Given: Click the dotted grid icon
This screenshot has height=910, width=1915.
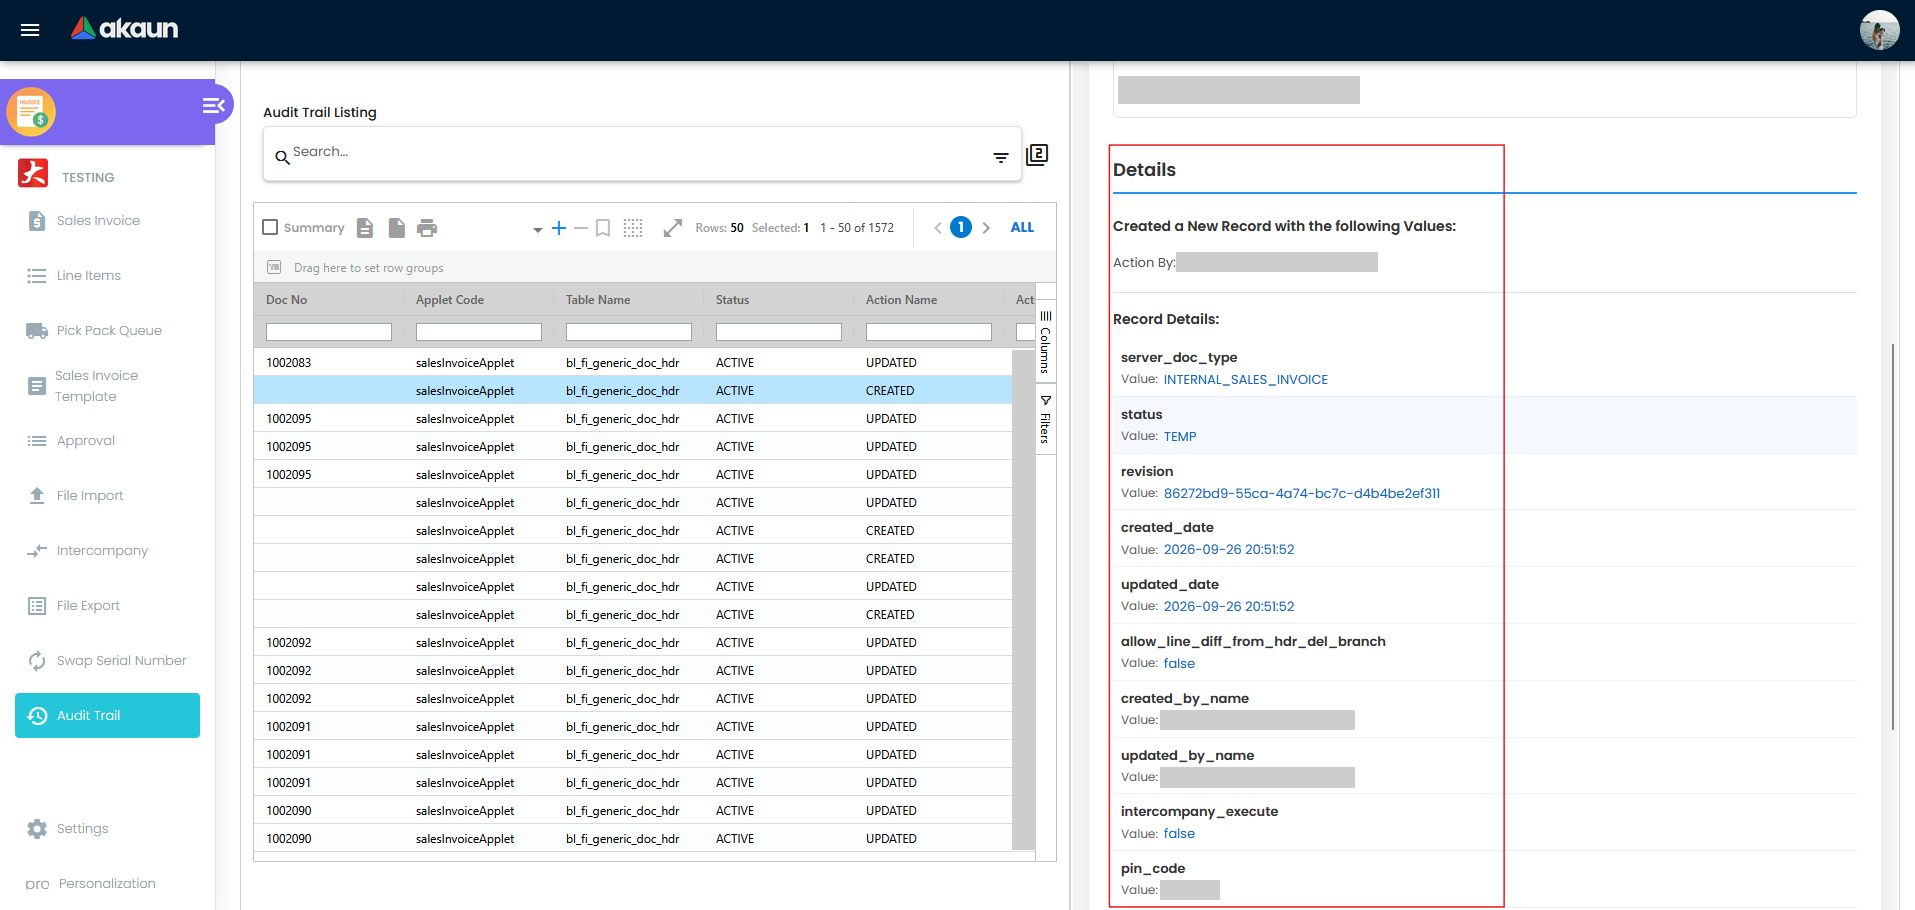Looking at the screenshot, I should pos(633,228).
